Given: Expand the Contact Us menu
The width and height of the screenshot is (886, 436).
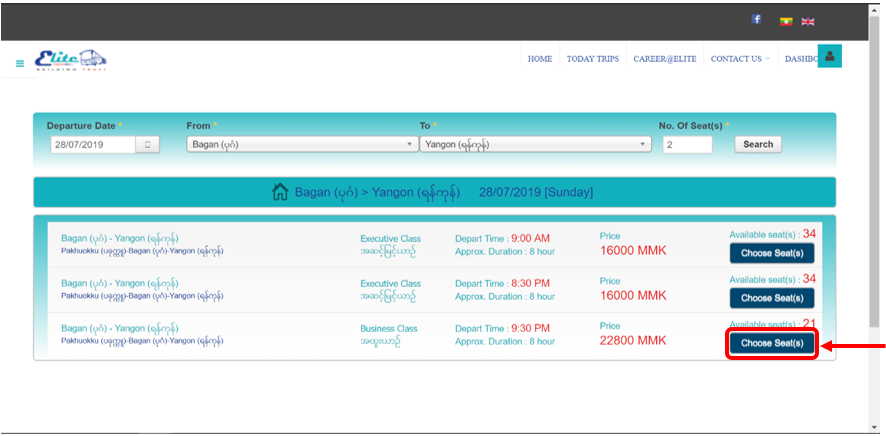Looking at the screenshot, I should [x=740, y=59].
